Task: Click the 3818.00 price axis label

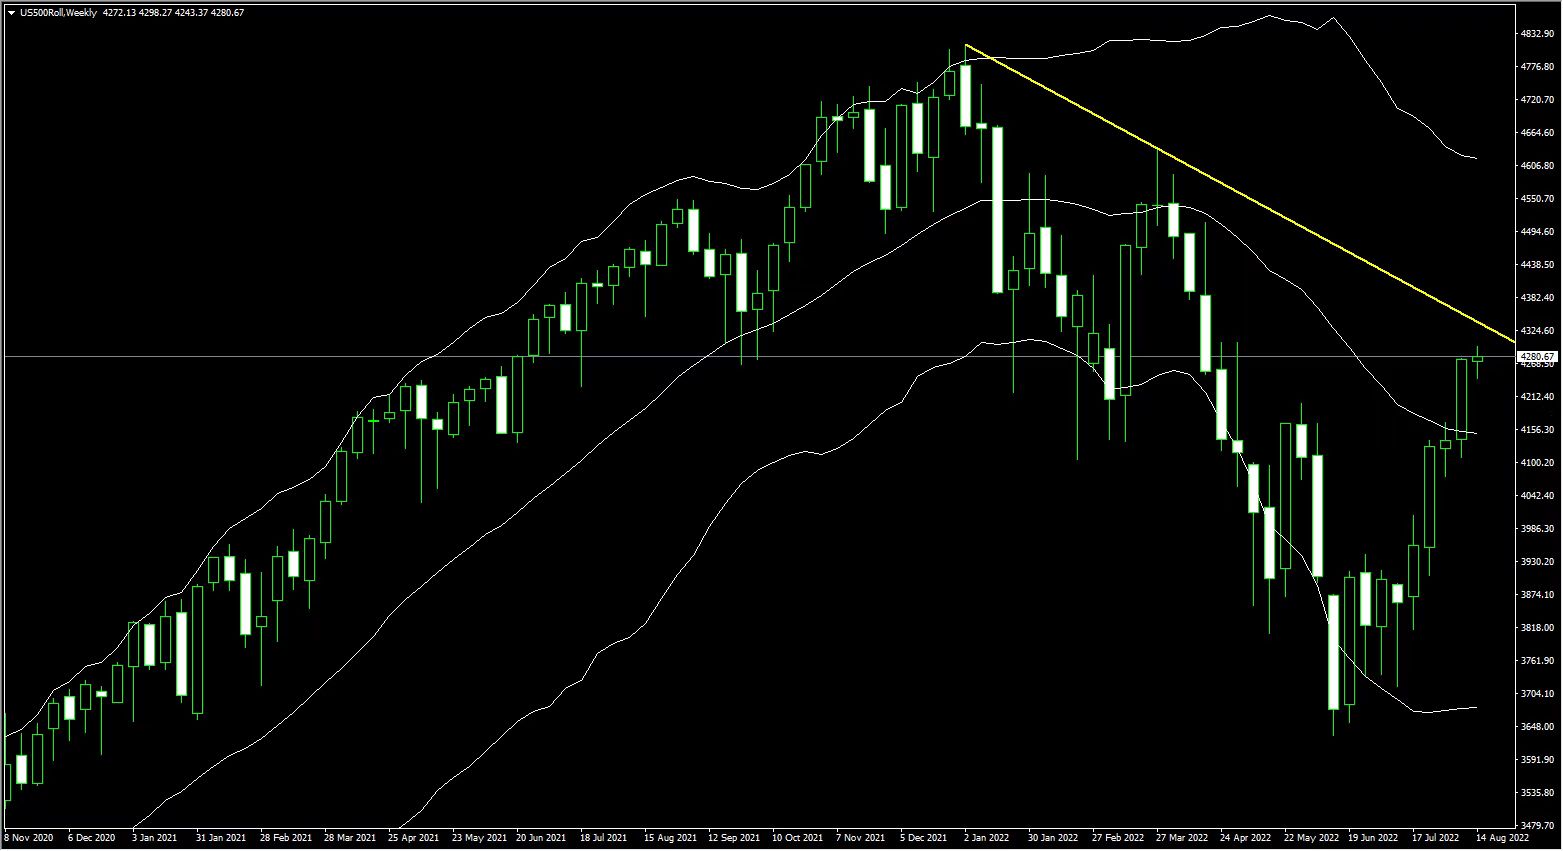Action: 1535,628
